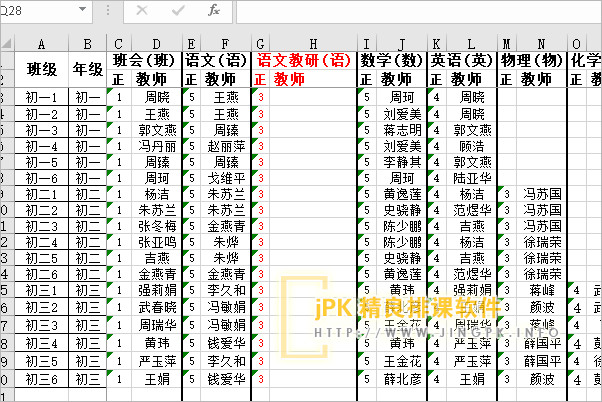Select the 英语(英) header cell

point(462,60)
